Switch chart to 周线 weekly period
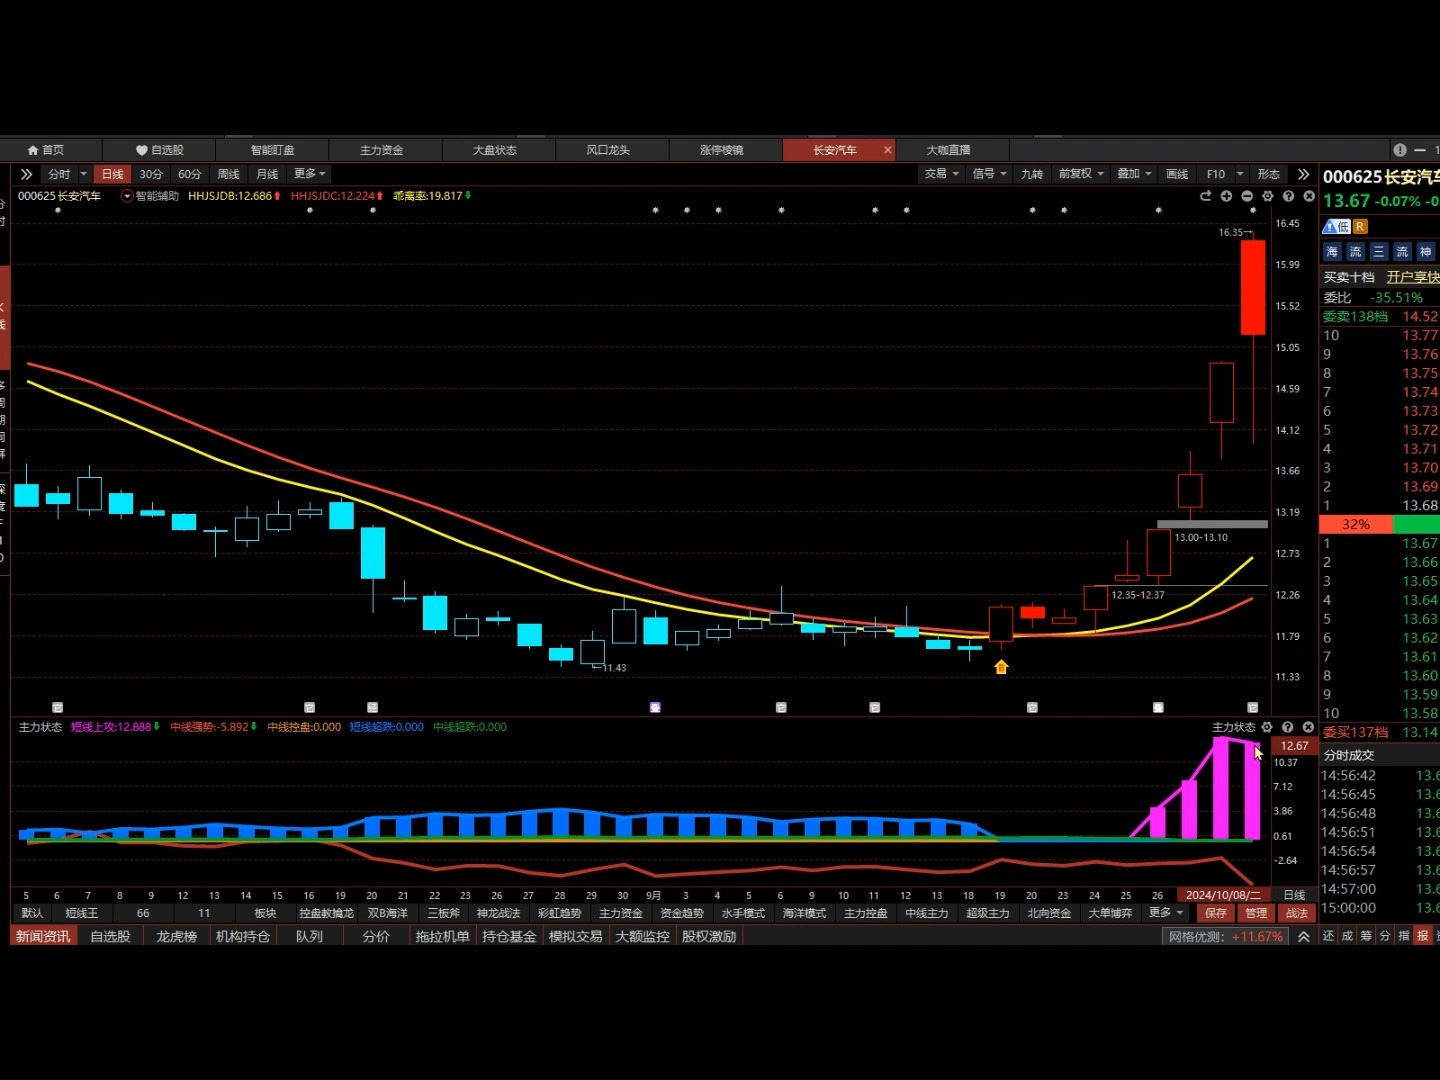This screenshot has height=1080, width=1440. [229, 174]
